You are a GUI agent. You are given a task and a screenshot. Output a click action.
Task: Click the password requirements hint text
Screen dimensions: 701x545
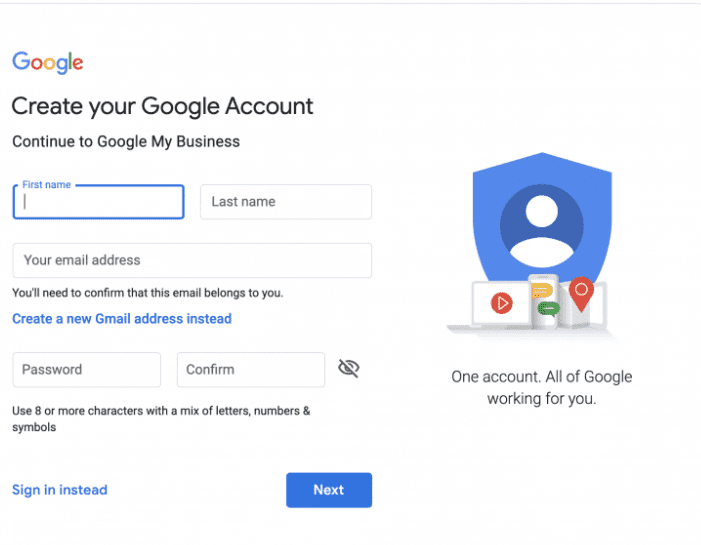pyautogui.click(x=161, y=418)
